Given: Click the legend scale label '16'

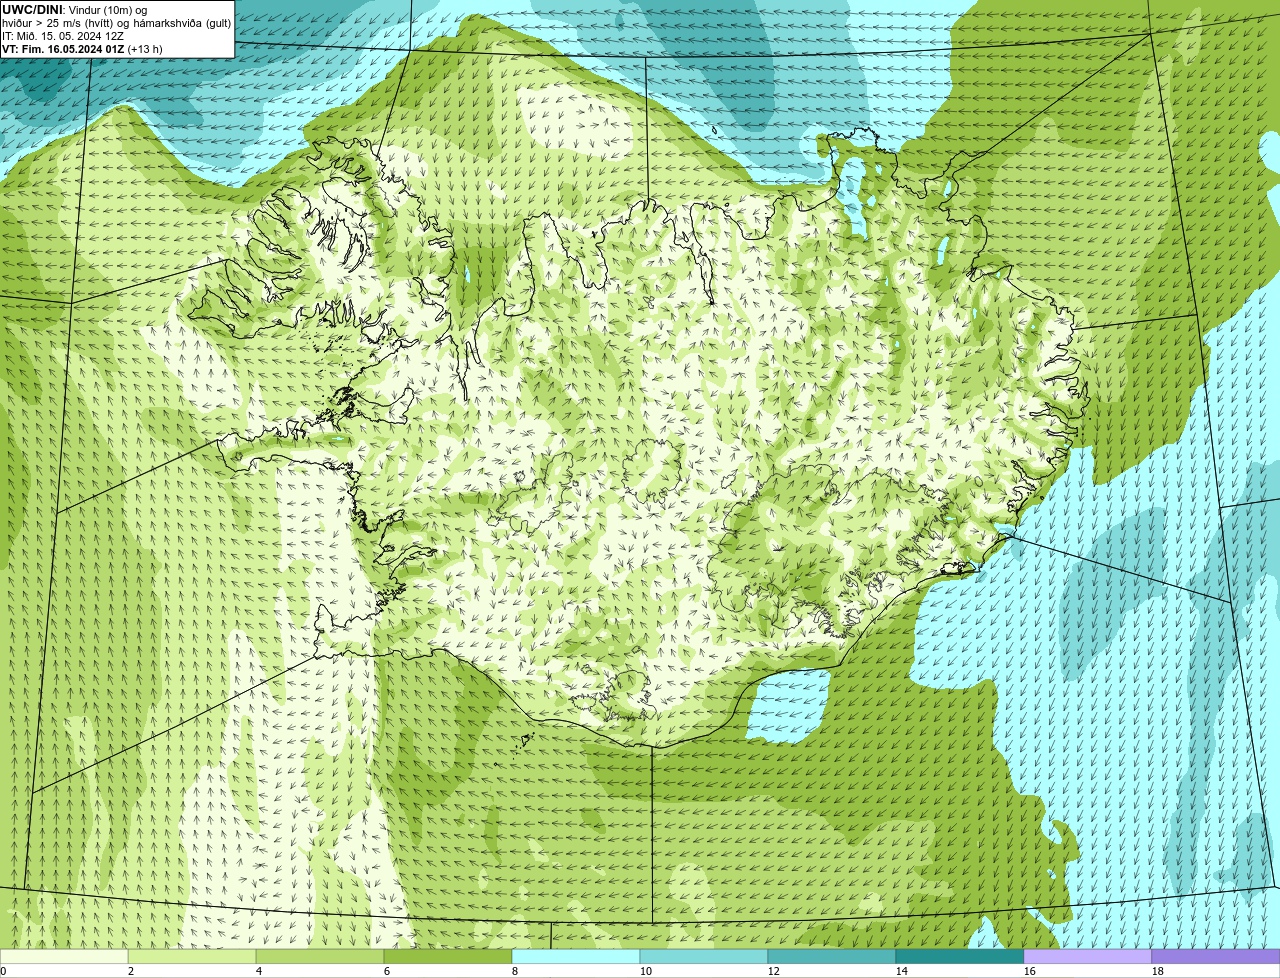Looking at the screenshot, I should pyautogui.click(x=1030, y=971).
